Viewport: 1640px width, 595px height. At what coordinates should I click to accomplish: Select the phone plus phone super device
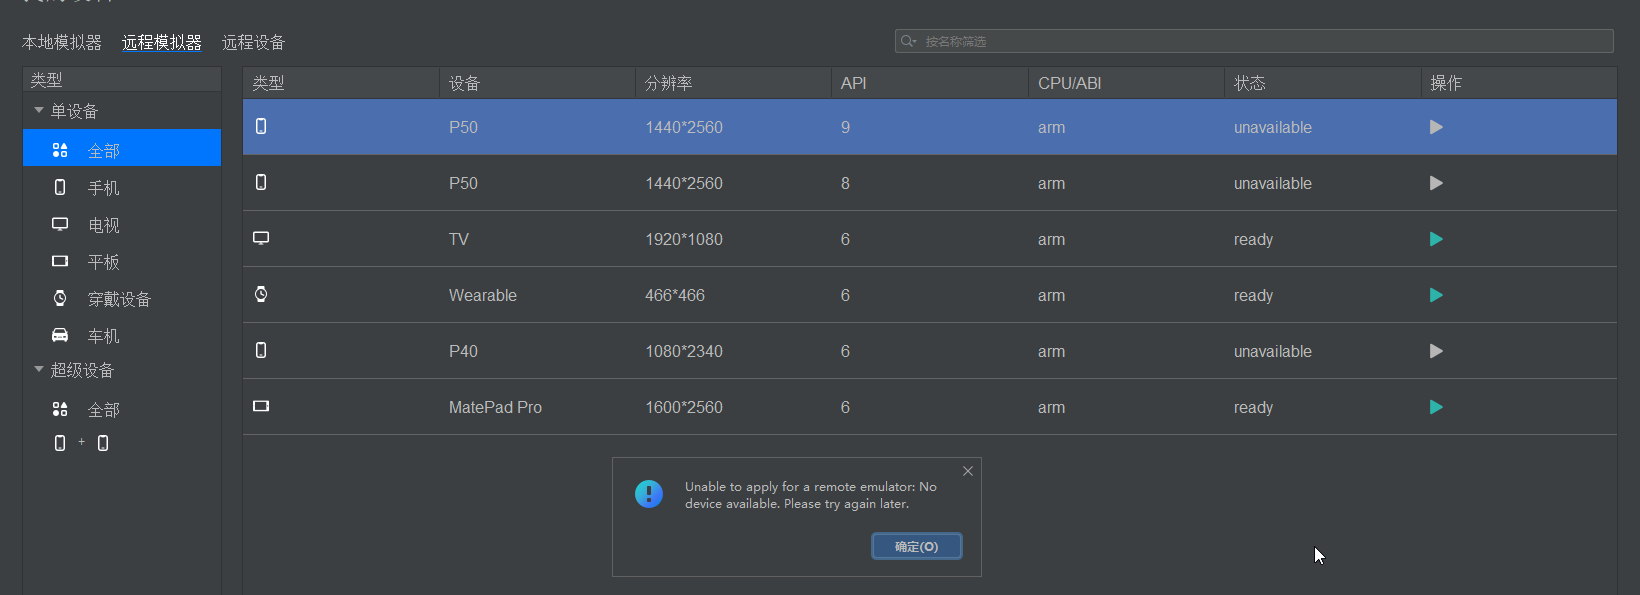point(82,443)
